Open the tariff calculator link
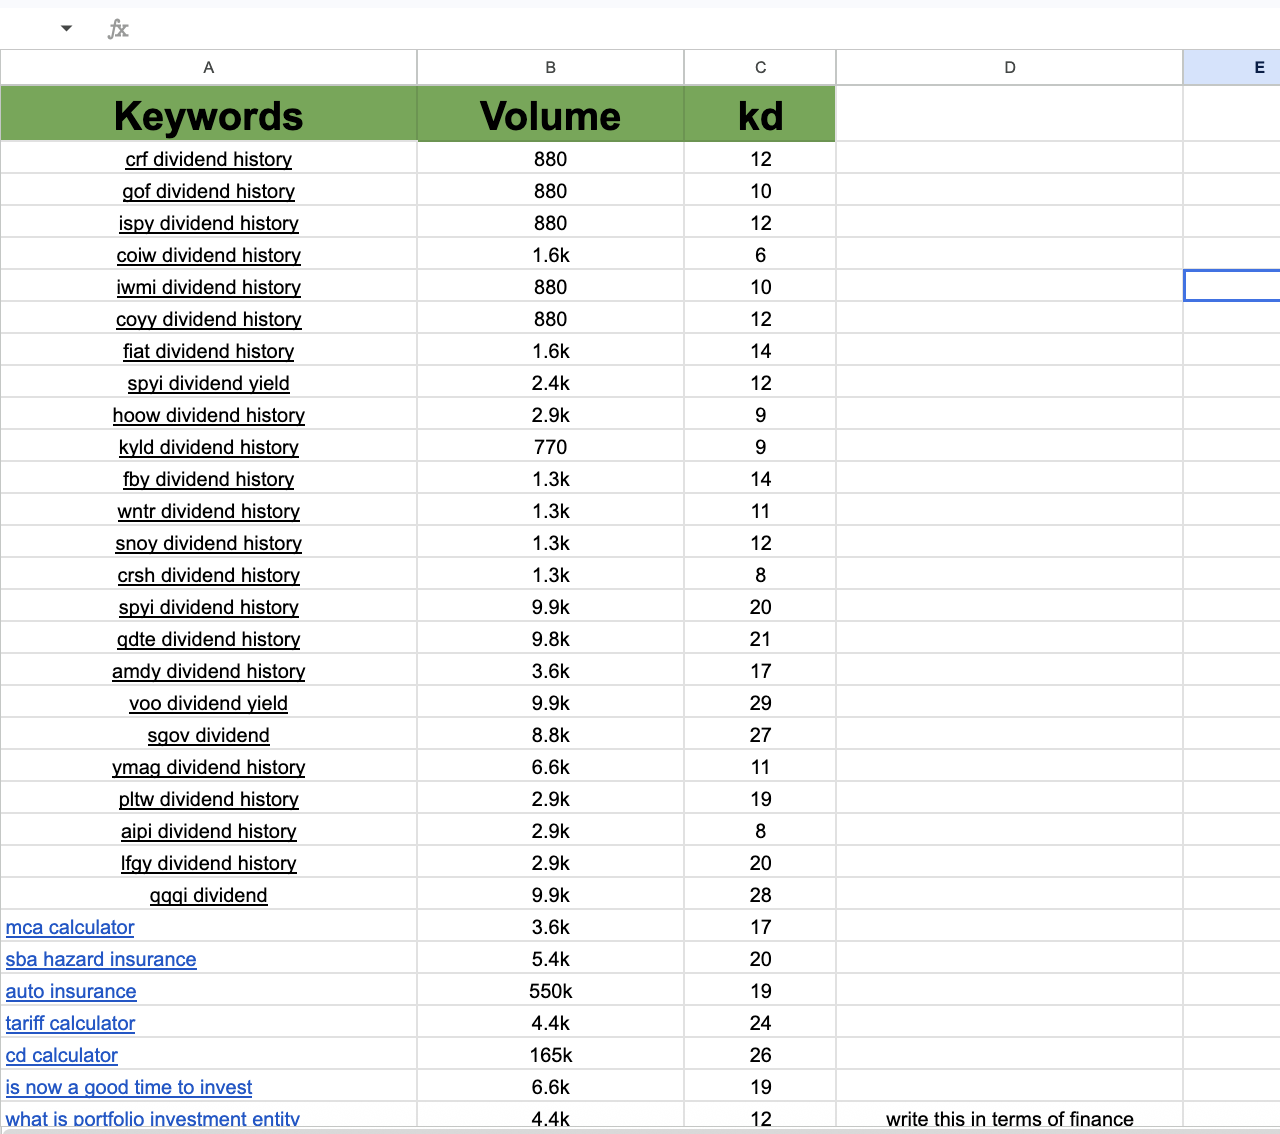 pyautogui.click(x=70, y=1023)
